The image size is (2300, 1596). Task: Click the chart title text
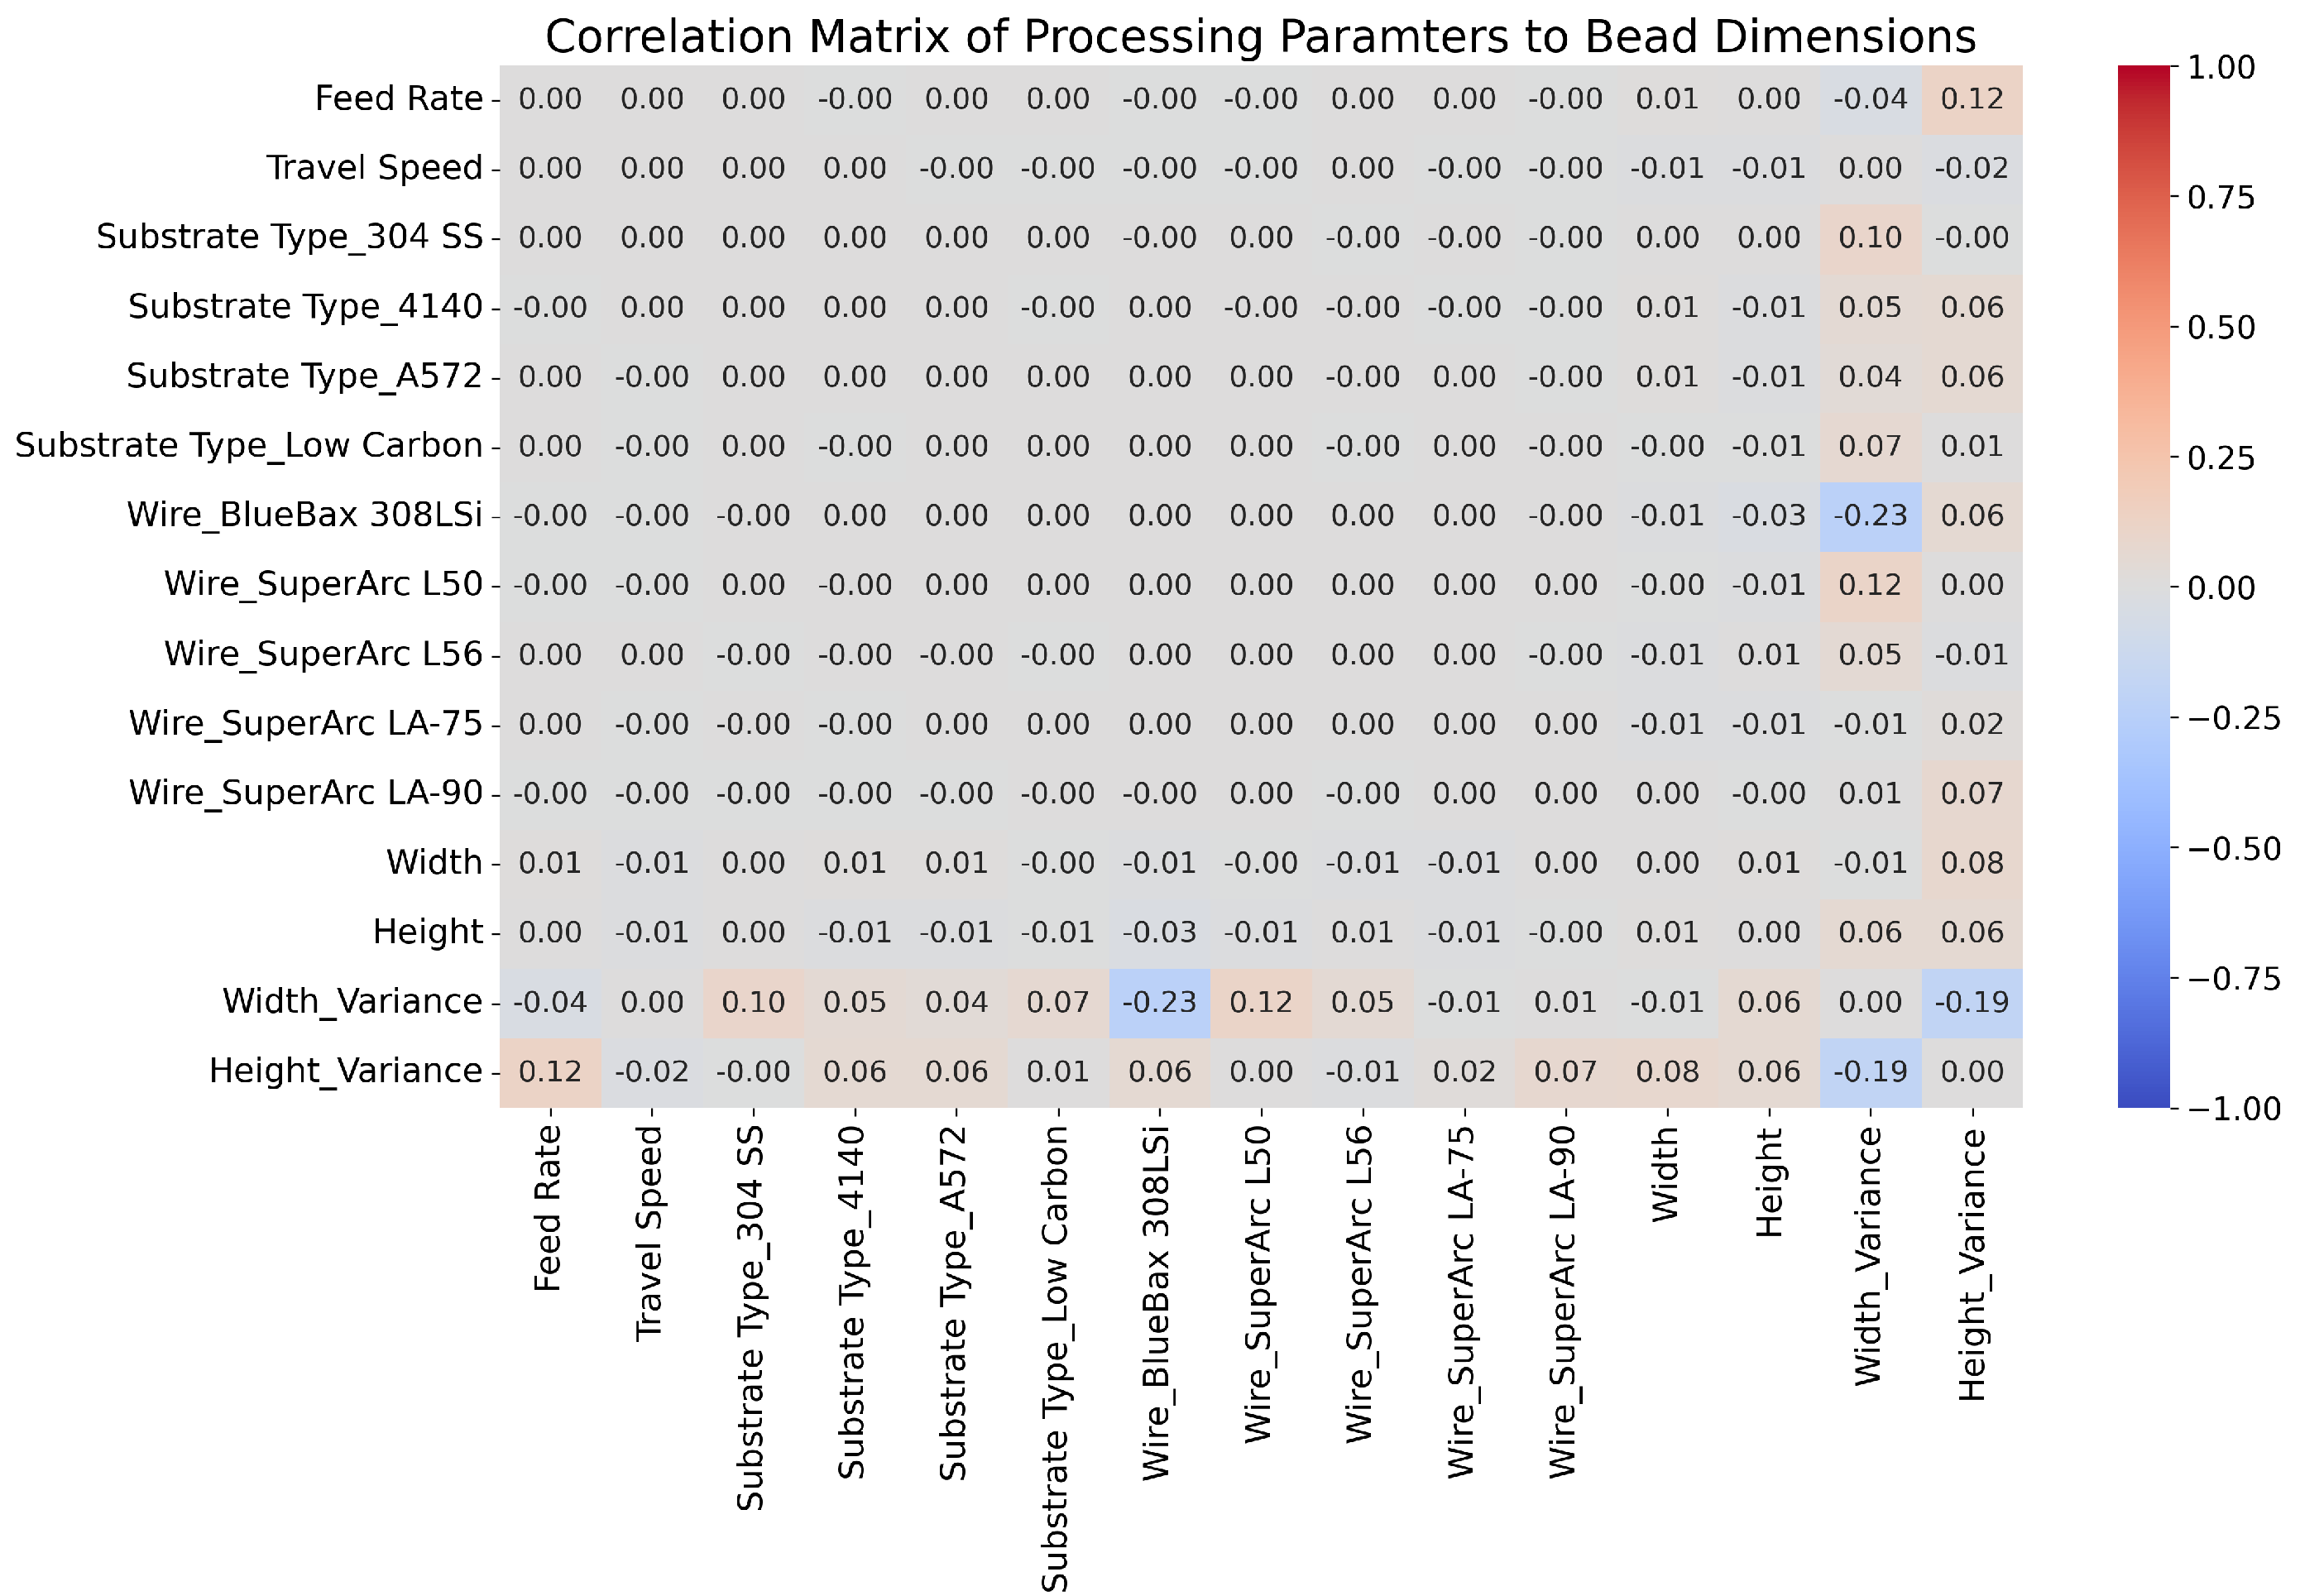(x=1260, y=37)
